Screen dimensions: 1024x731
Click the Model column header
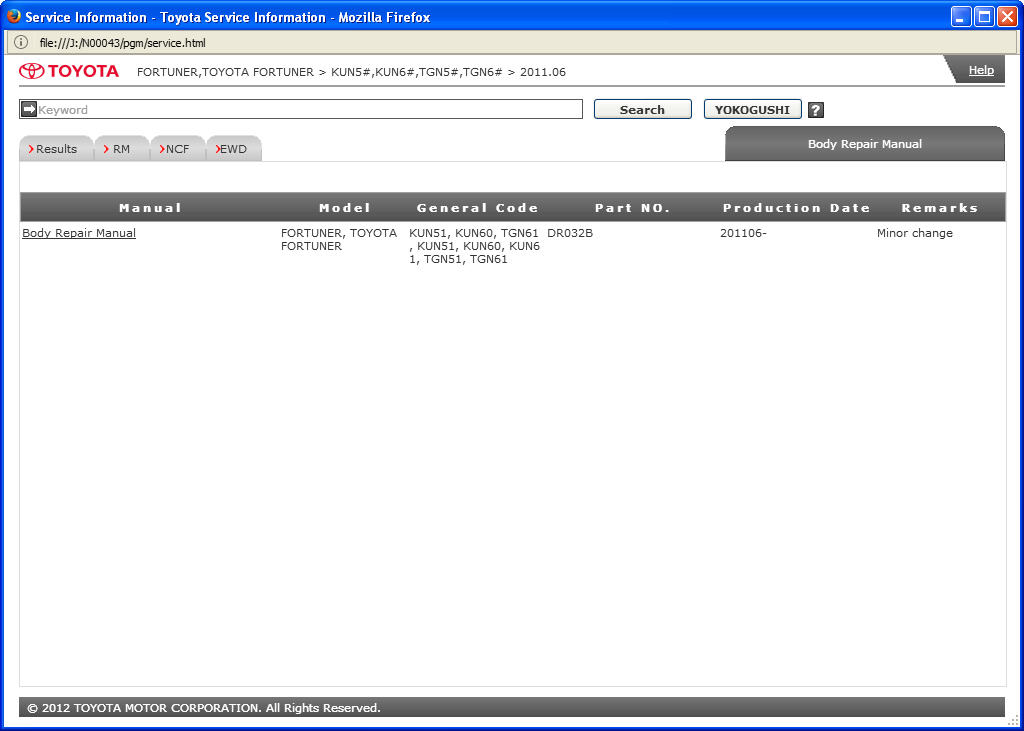pyautogui.click(x=345, y=208)
